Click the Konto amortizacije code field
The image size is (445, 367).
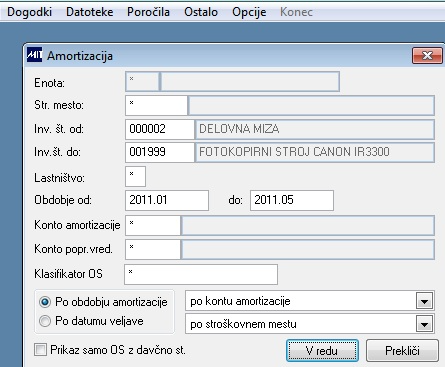point(153,225)
